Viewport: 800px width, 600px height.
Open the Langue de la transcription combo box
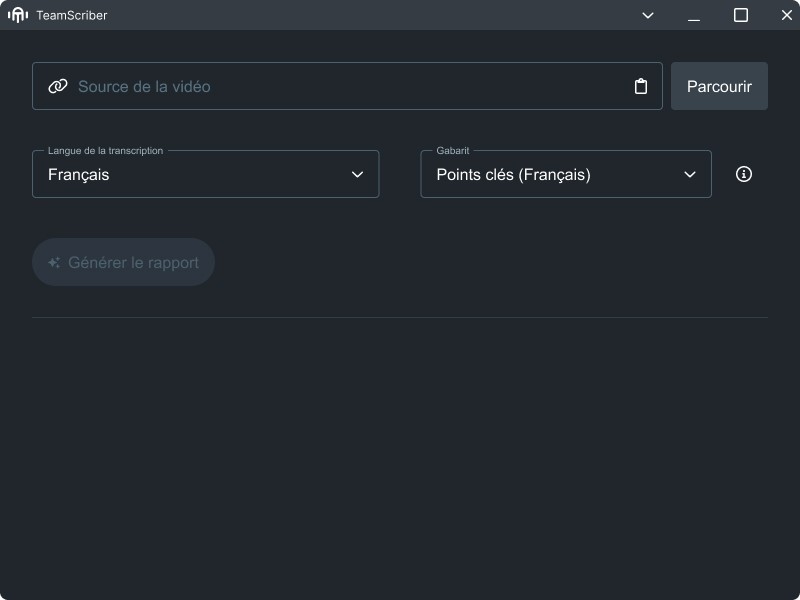coord(205,174)
